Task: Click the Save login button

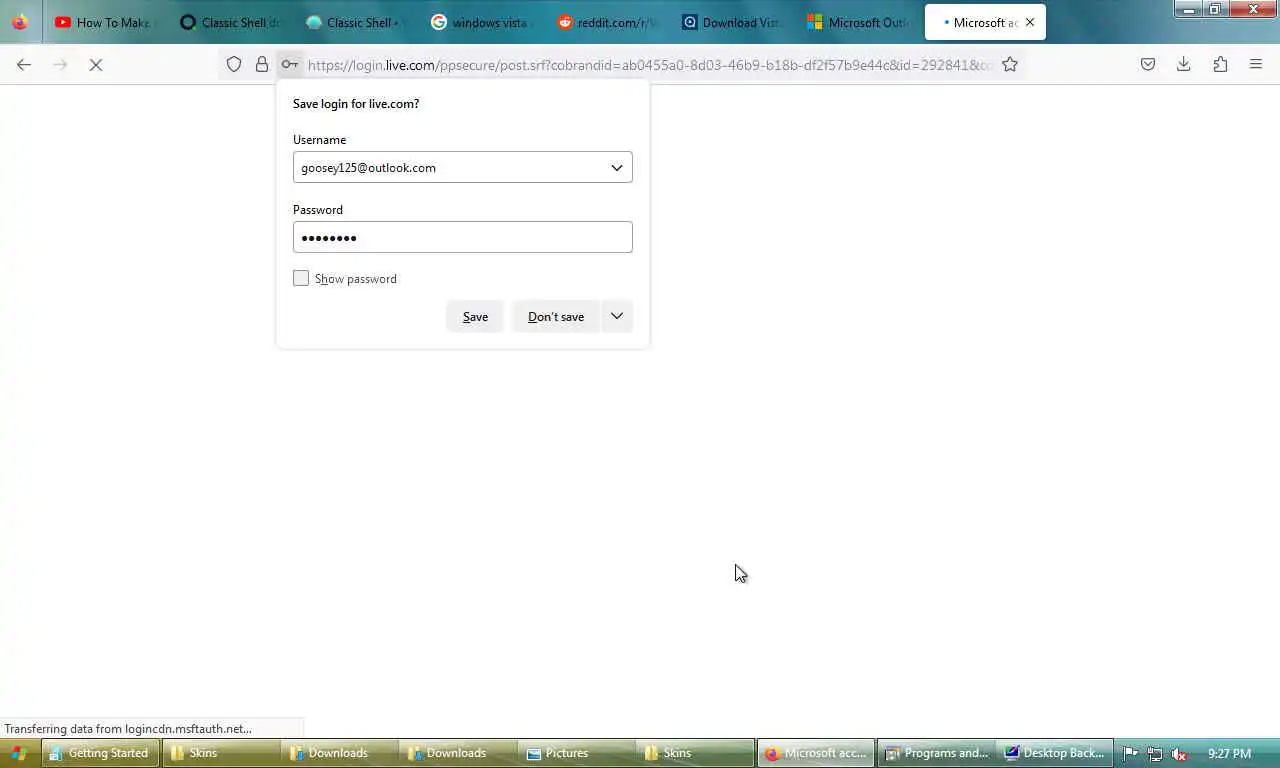Action: pos(475,316)
